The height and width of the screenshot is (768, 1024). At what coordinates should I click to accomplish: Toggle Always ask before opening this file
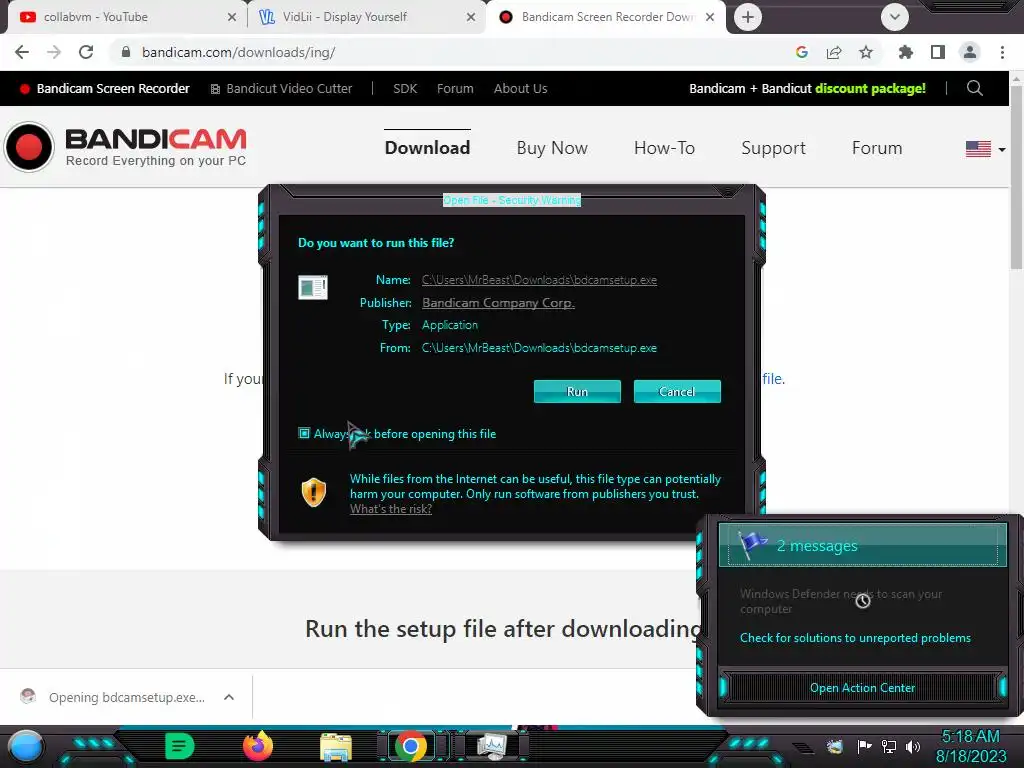[304, 433]
